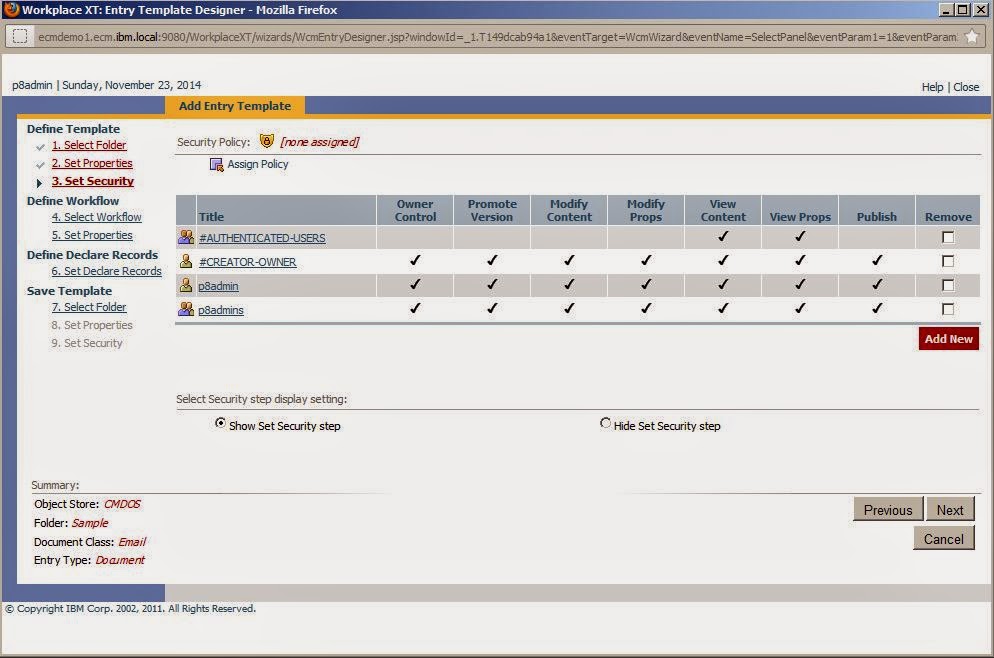Select the Show Set Security step option
This screenshot has height=658, width=994.
tap(220, 423)
